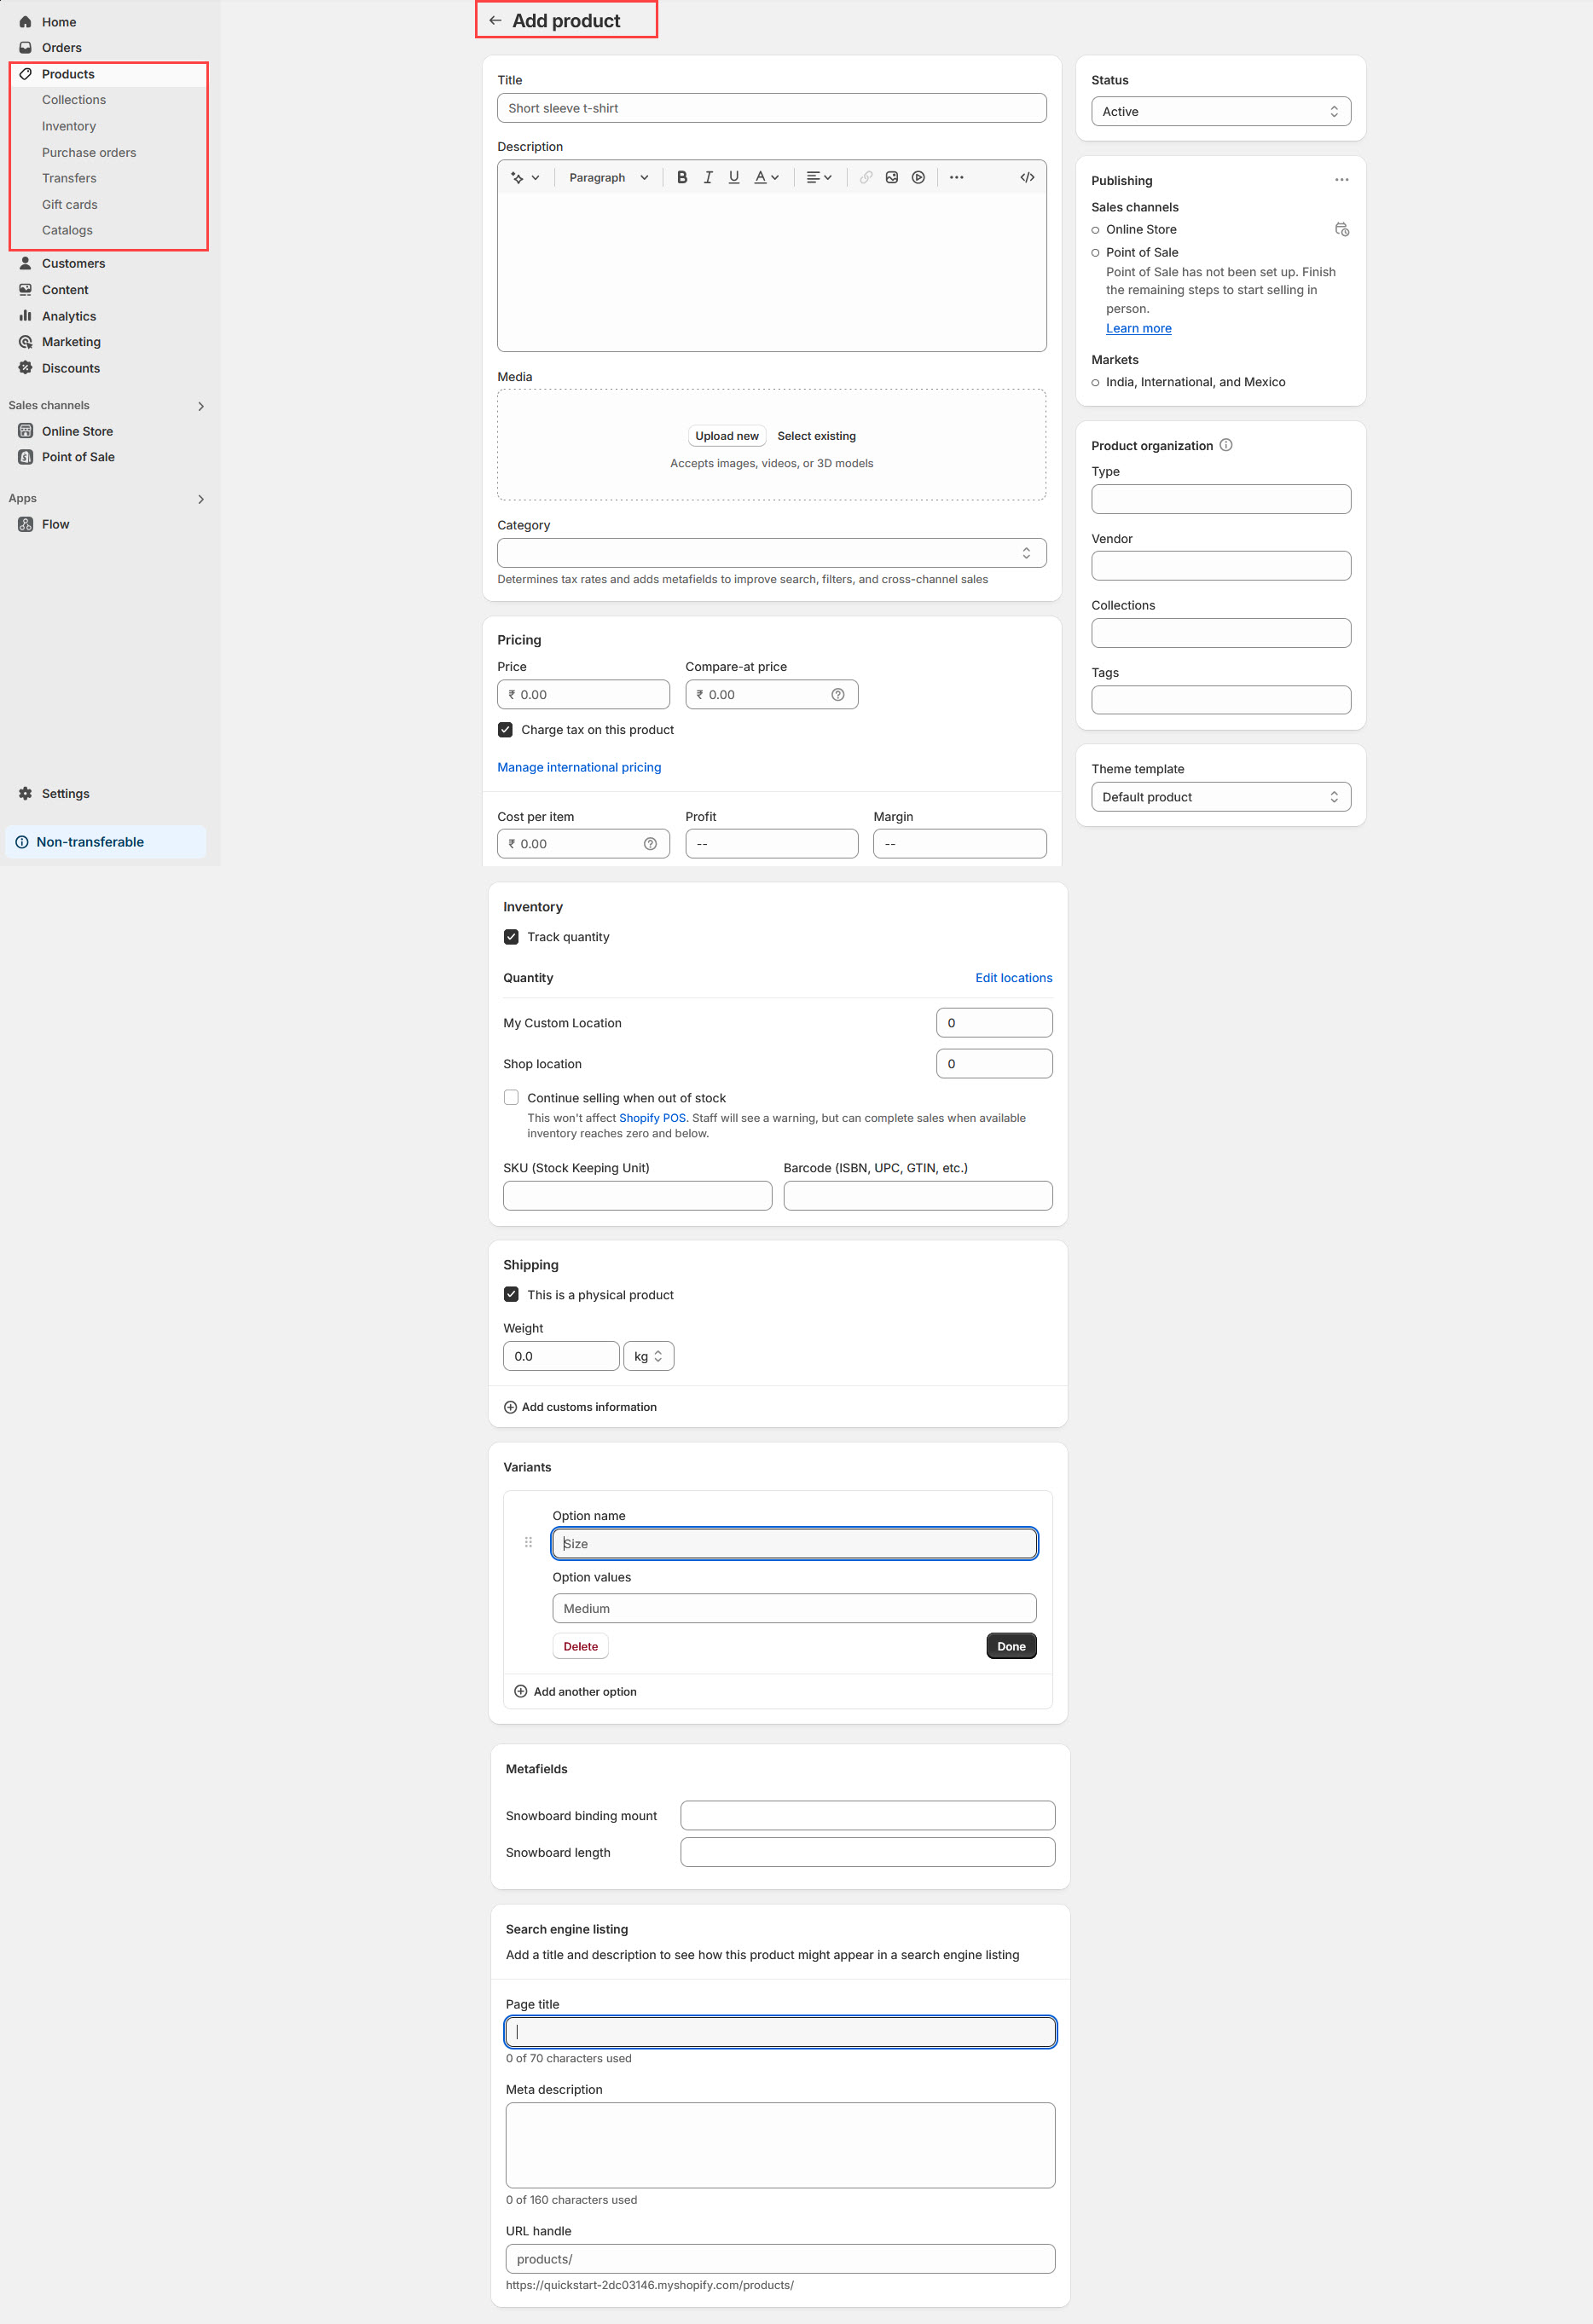Image resolution: width=1593 pixels, height=2324 pixels.
Task: Click the text color icon
Action: point(761,177)
